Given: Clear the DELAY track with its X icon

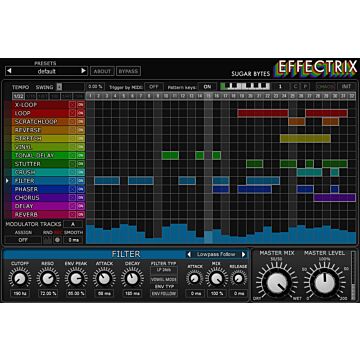Looking at the screenshot, I should 72,206.
